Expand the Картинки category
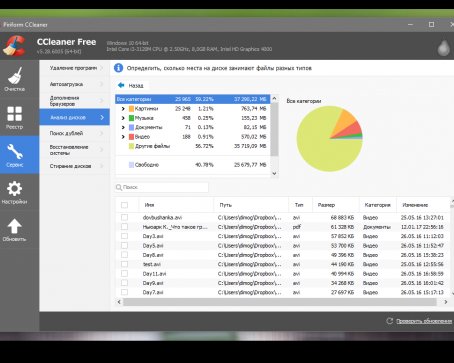The width and height of the screenshot is (454, 363). tap(123, 109)
